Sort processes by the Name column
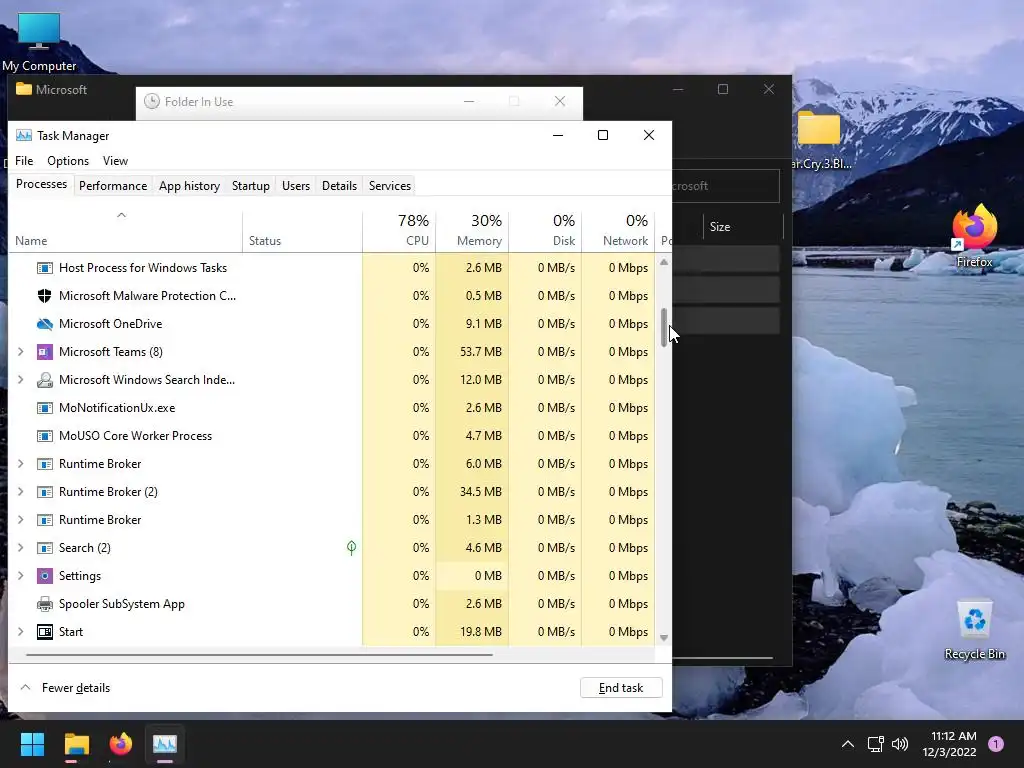 pos(125,231)
